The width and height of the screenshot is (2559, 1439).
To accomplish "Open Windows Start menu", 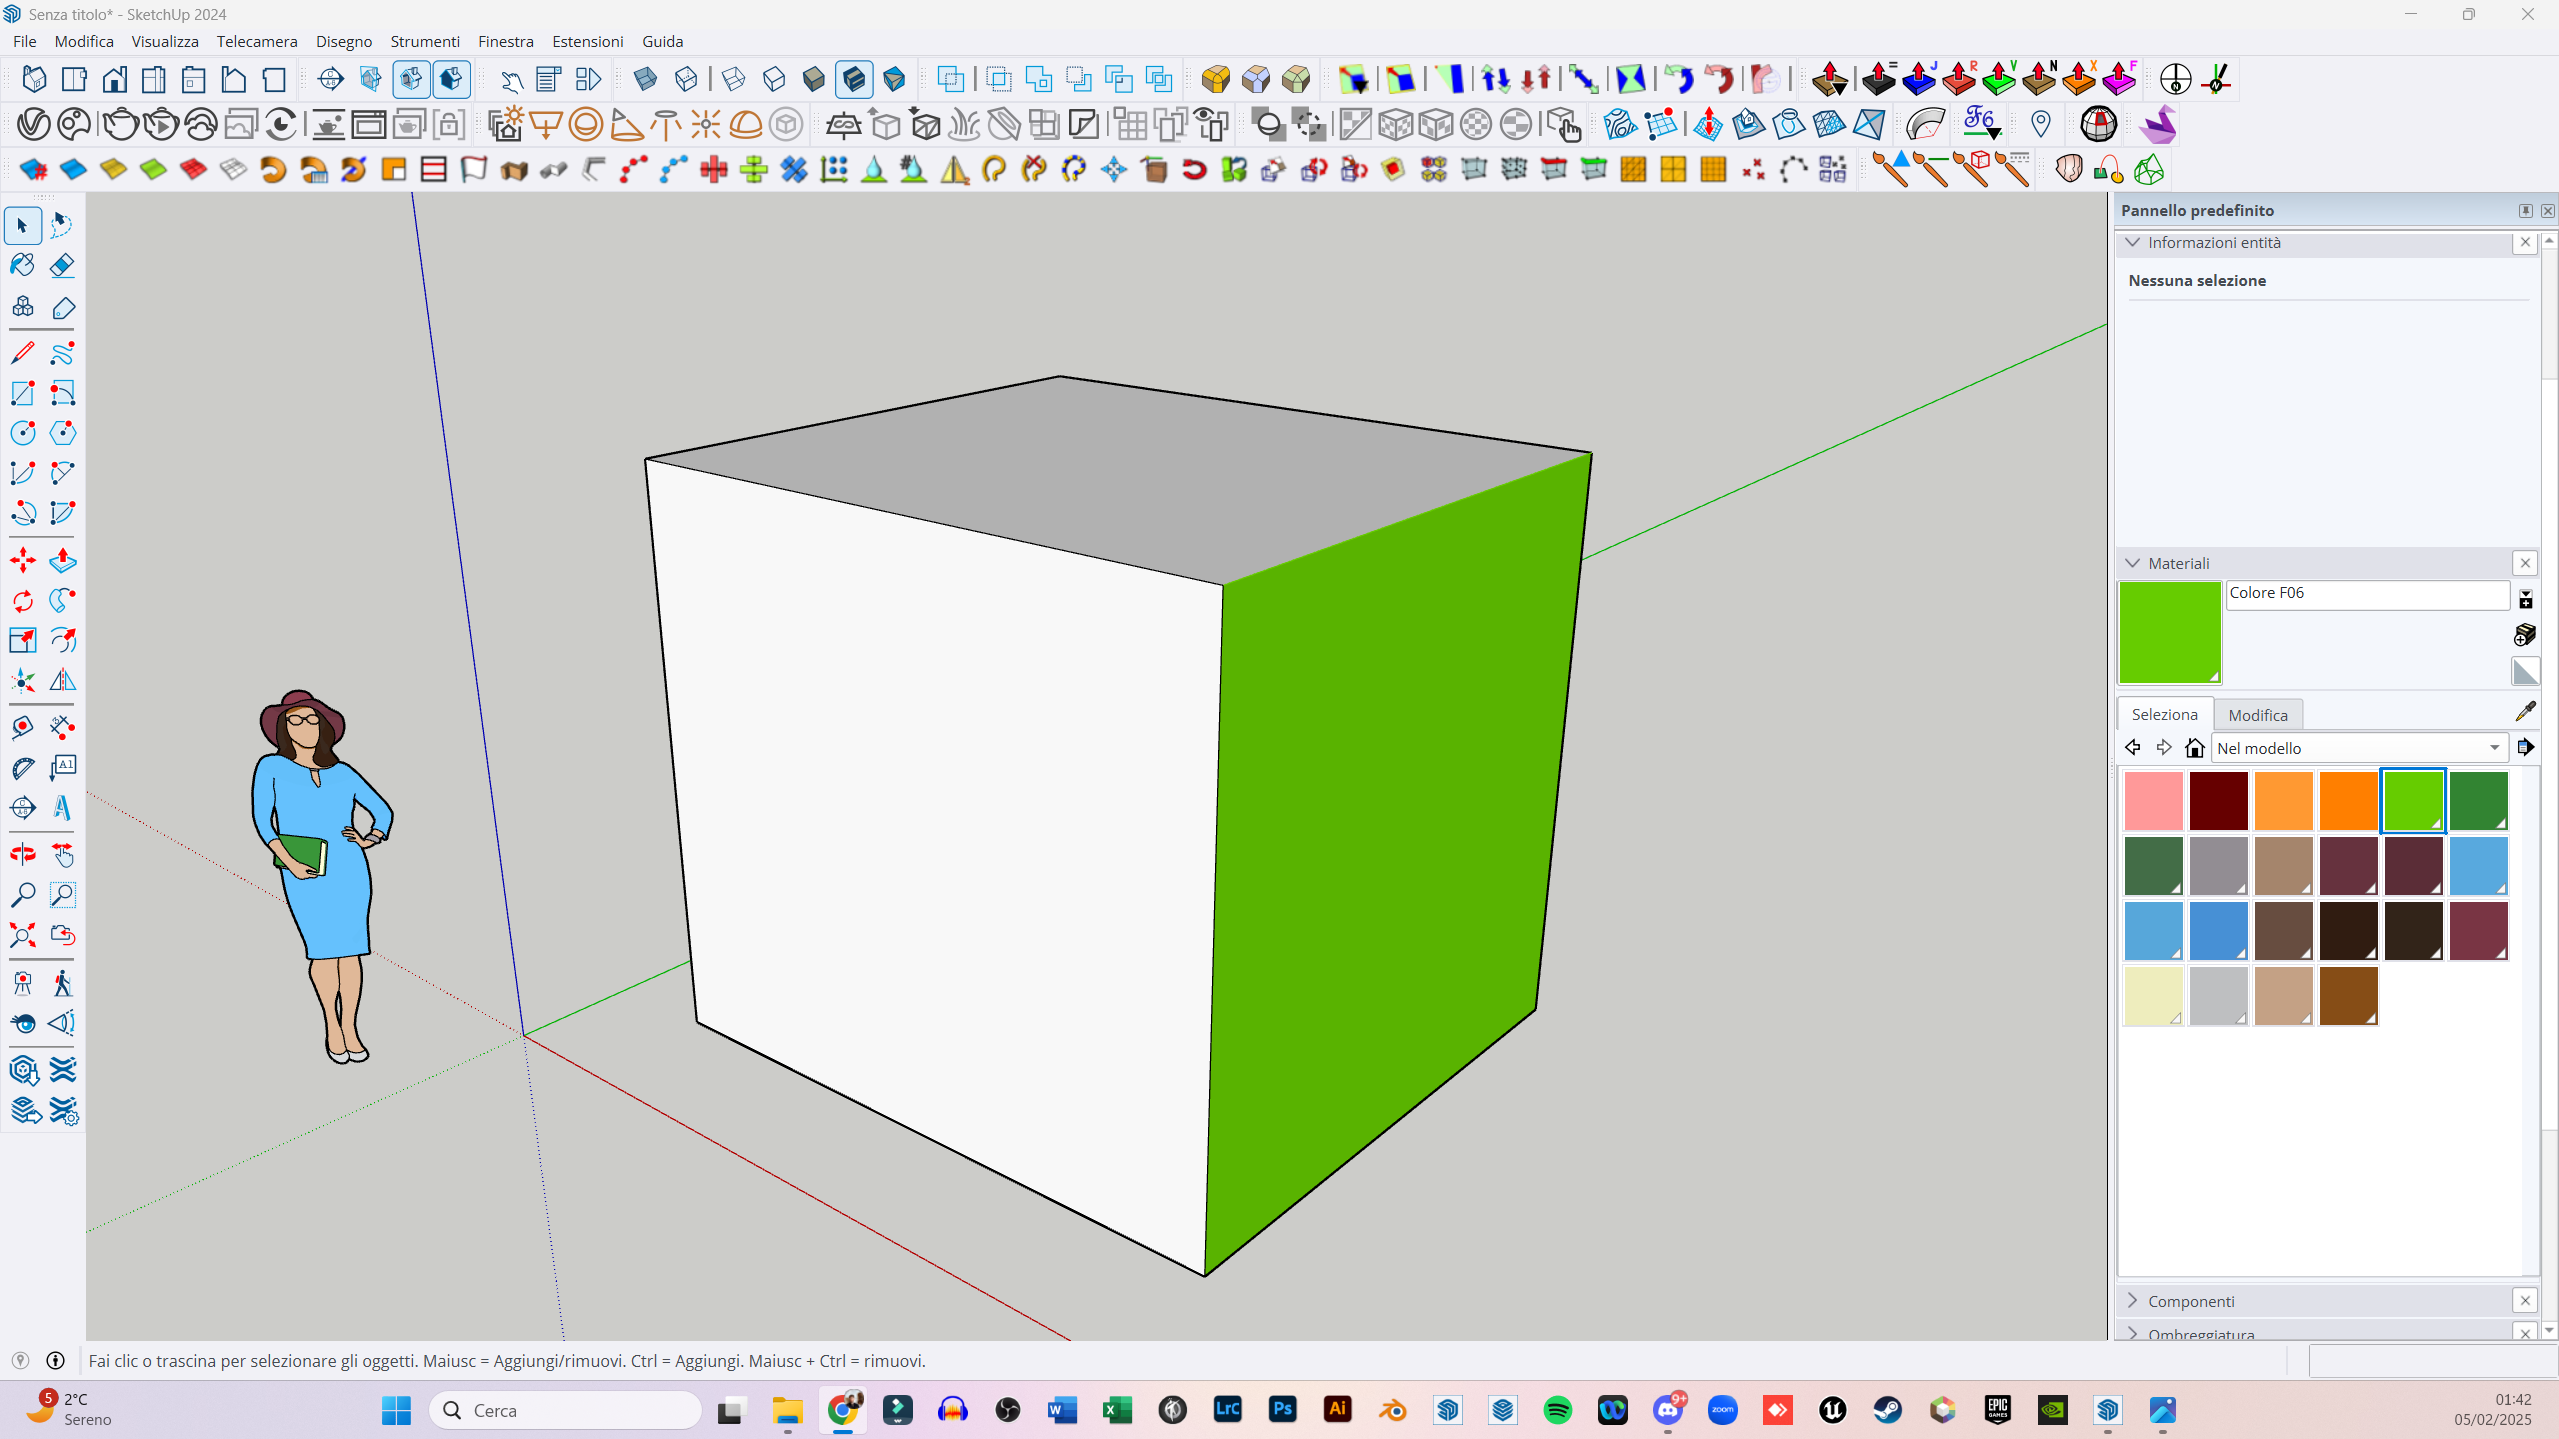I will point(396,1410).
